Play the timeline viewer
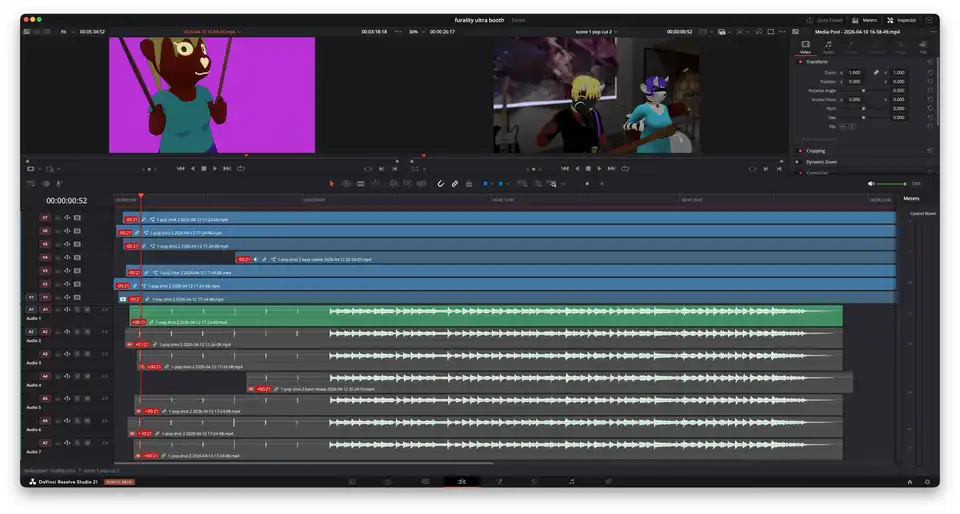The width and height of the screenshot is (960, 514). point(599,168)
